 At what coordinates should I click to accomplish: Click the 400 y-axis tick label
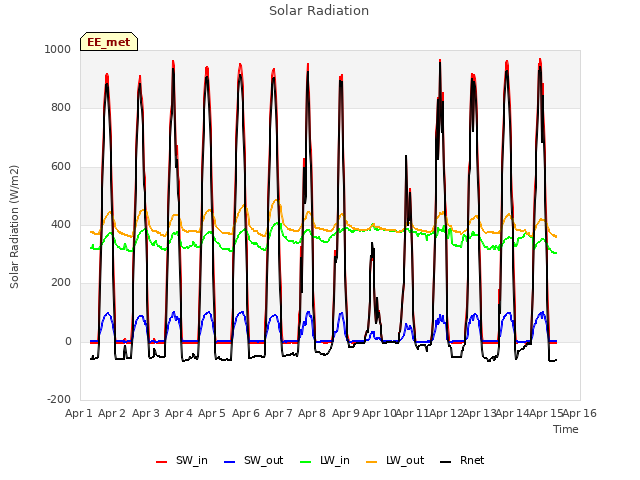click(61, 224)
